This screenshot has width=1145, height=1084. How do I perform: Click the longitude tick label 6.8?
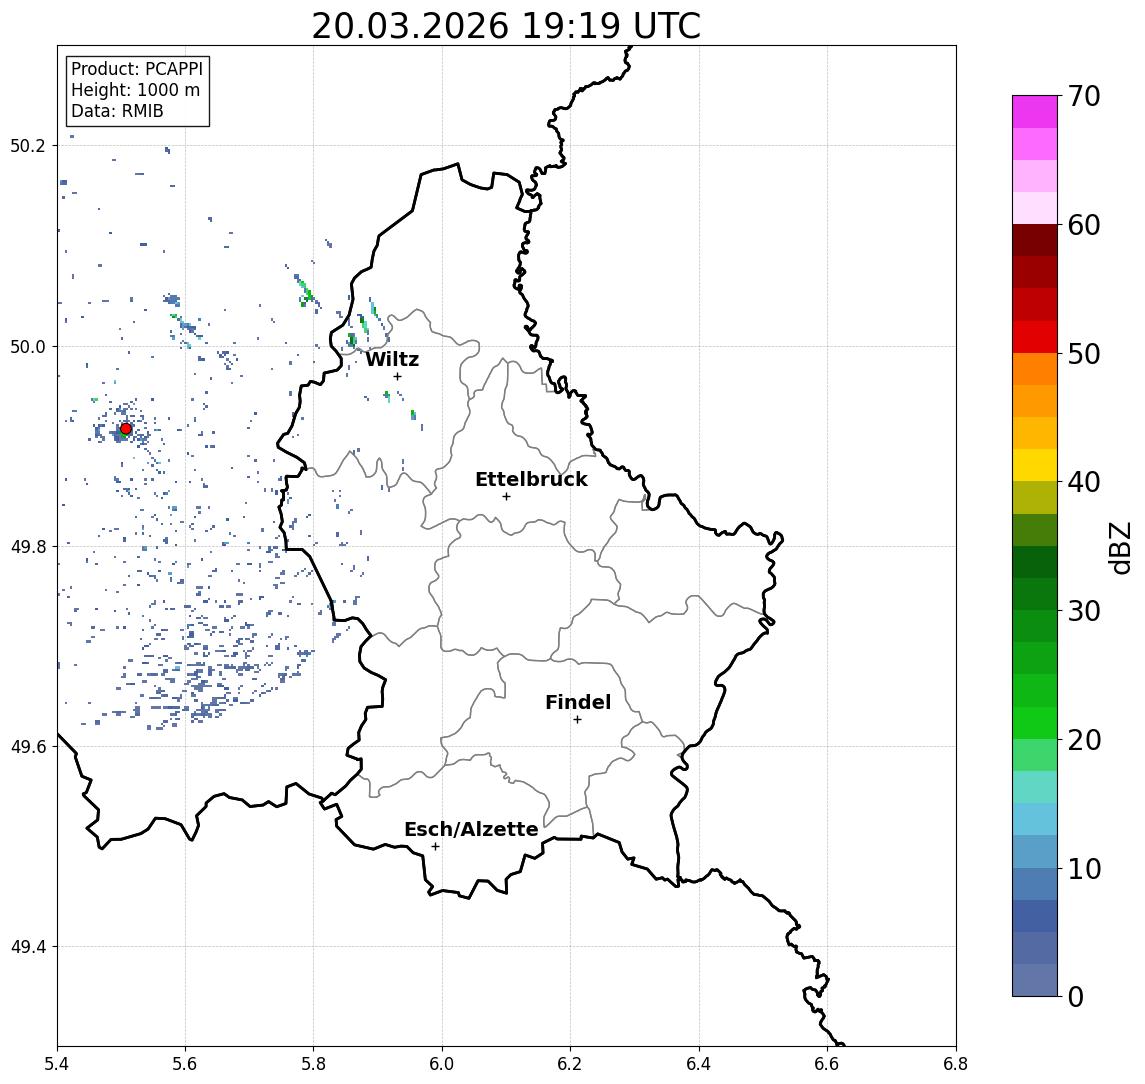pos(956,1063)
